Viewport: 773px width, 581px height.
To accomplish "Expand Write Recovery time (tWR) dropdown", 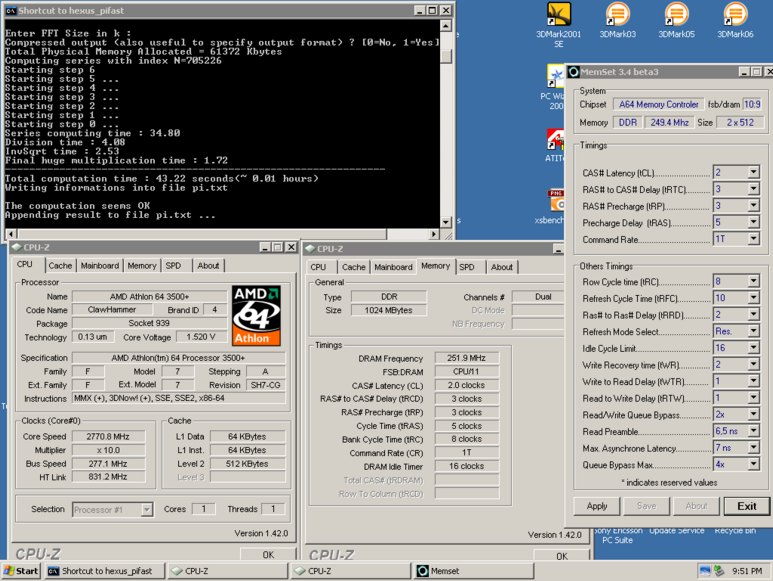I will [x=753, y=364].
